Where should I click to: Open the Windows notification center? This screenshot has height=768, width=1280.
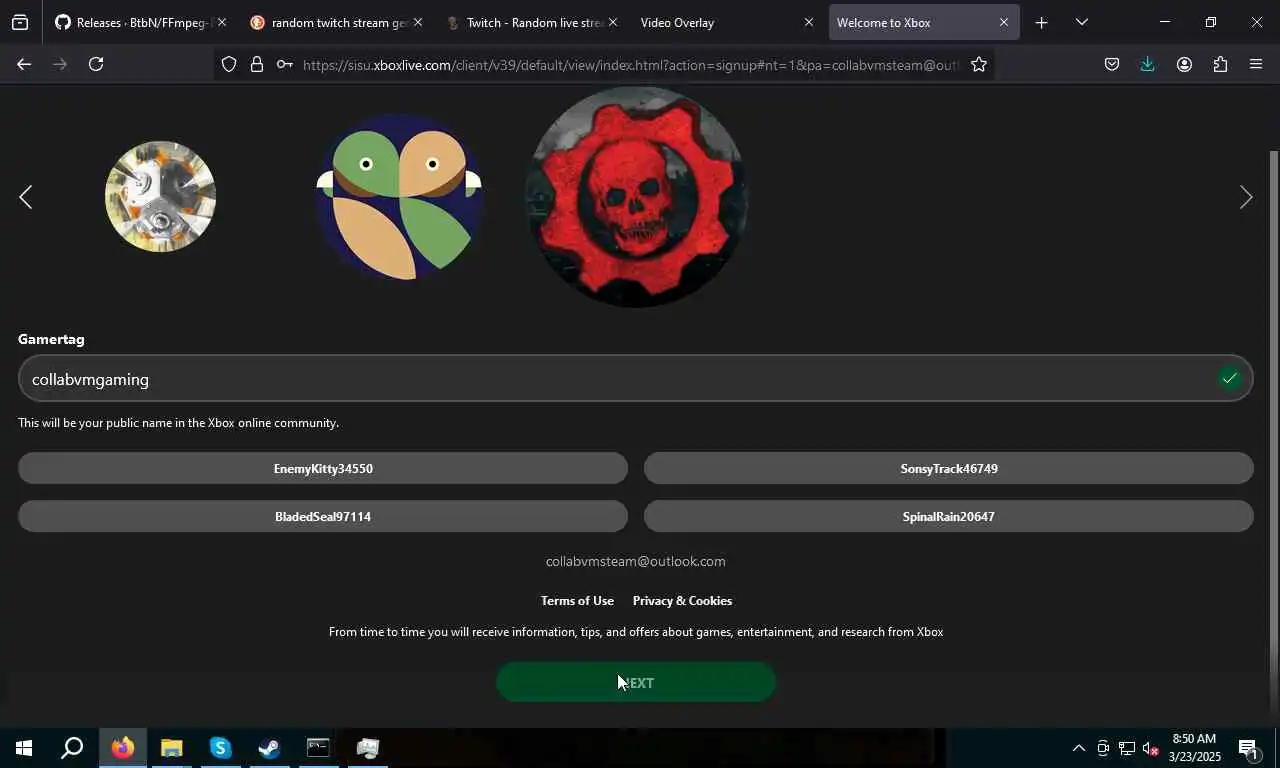click(x=1248, y=748)
